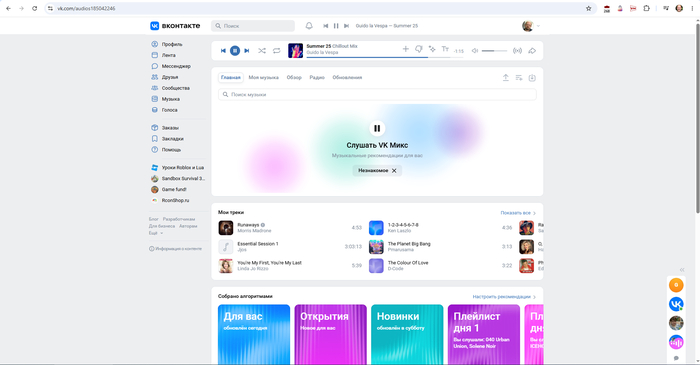Open Показать все for my tracks
This screenshot has width=700, height=365.
click(518, 213)
